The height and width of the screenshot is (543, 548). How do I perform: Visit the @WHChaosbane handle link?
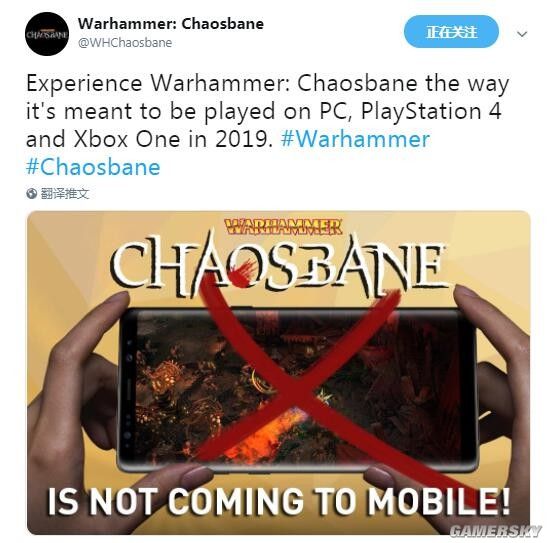pos(125,43)
